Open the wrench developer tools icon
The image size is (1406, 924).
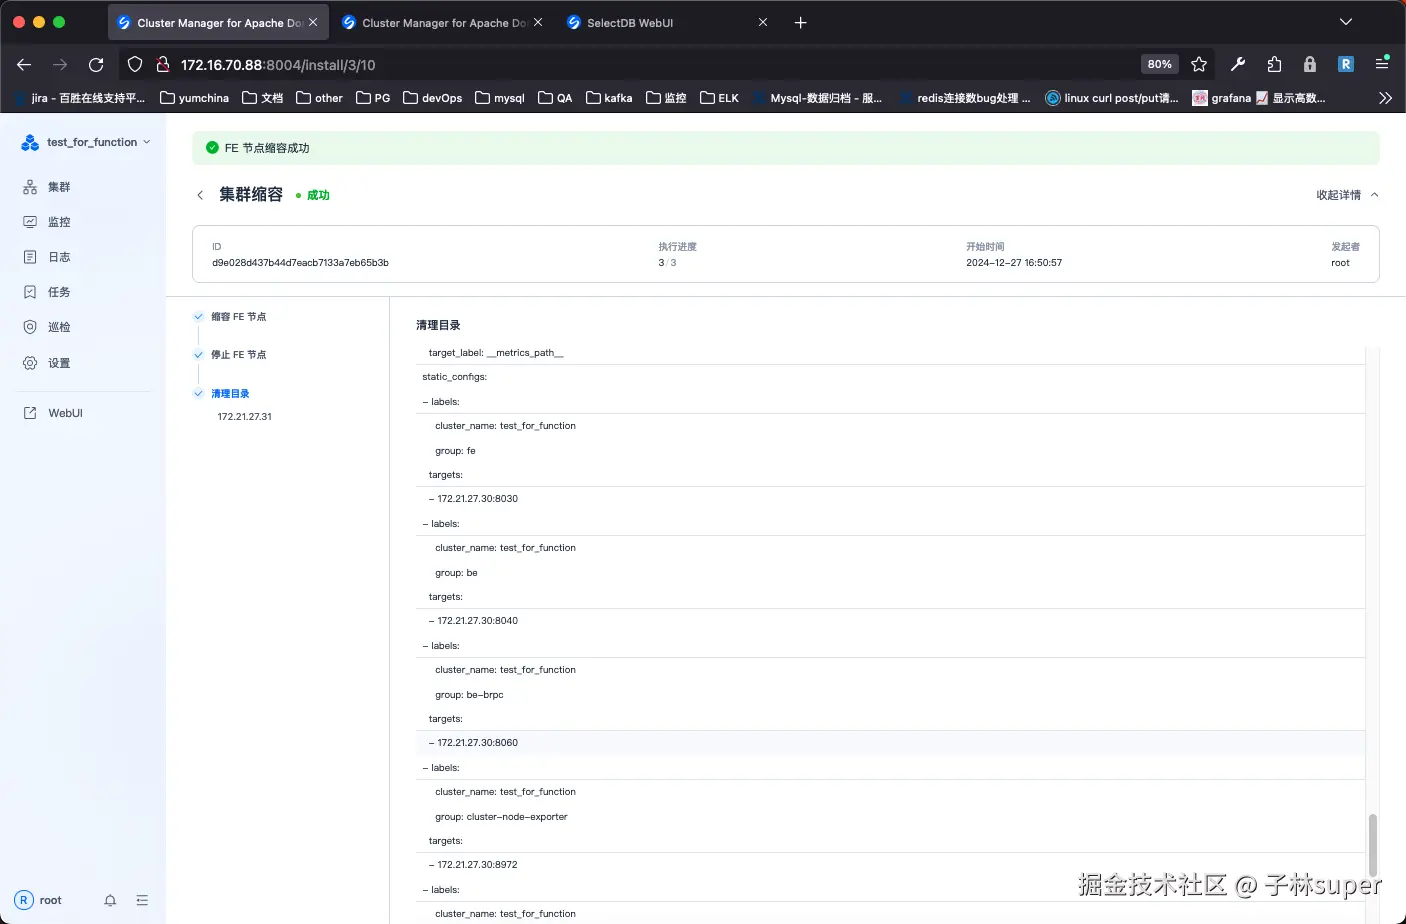tap(1238, 64)
